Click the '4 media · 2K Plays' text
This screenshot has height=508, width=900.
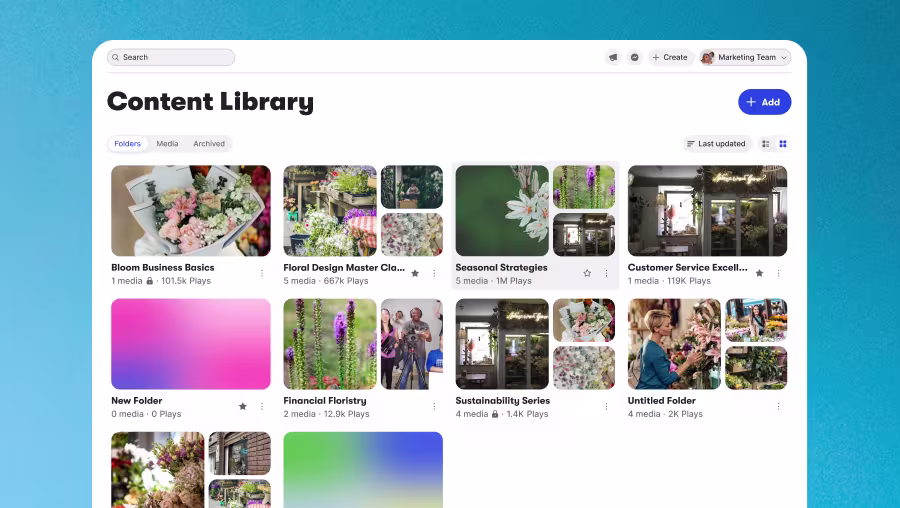[665, 414]
